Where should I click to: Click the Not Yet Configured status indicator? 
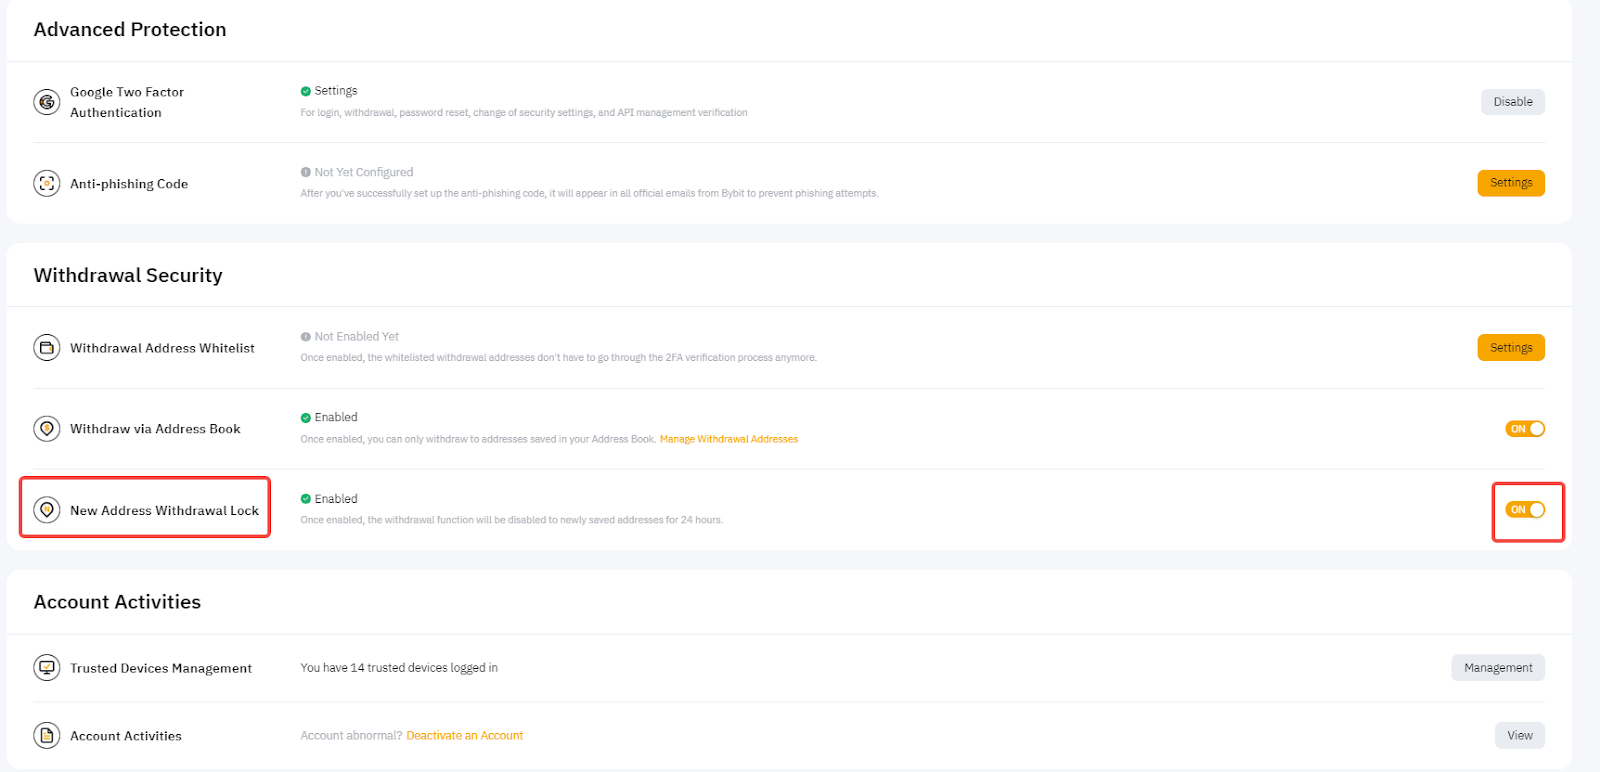357,172
